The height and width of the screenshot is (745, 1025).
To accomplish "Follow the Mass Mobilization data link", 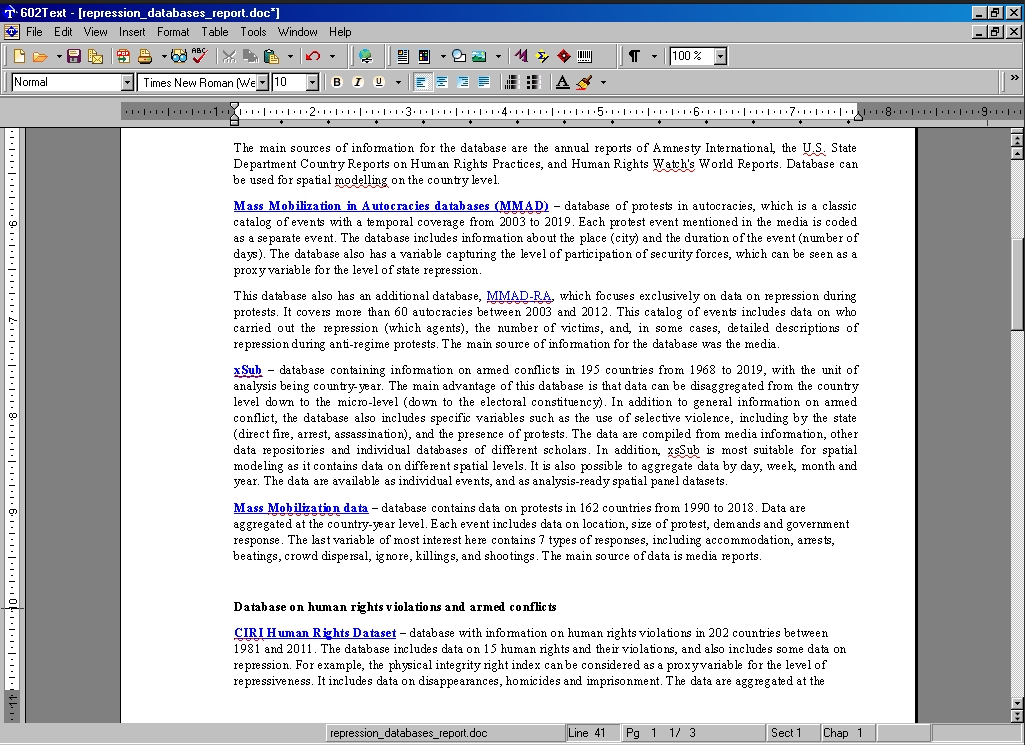I will pos(301,508).
